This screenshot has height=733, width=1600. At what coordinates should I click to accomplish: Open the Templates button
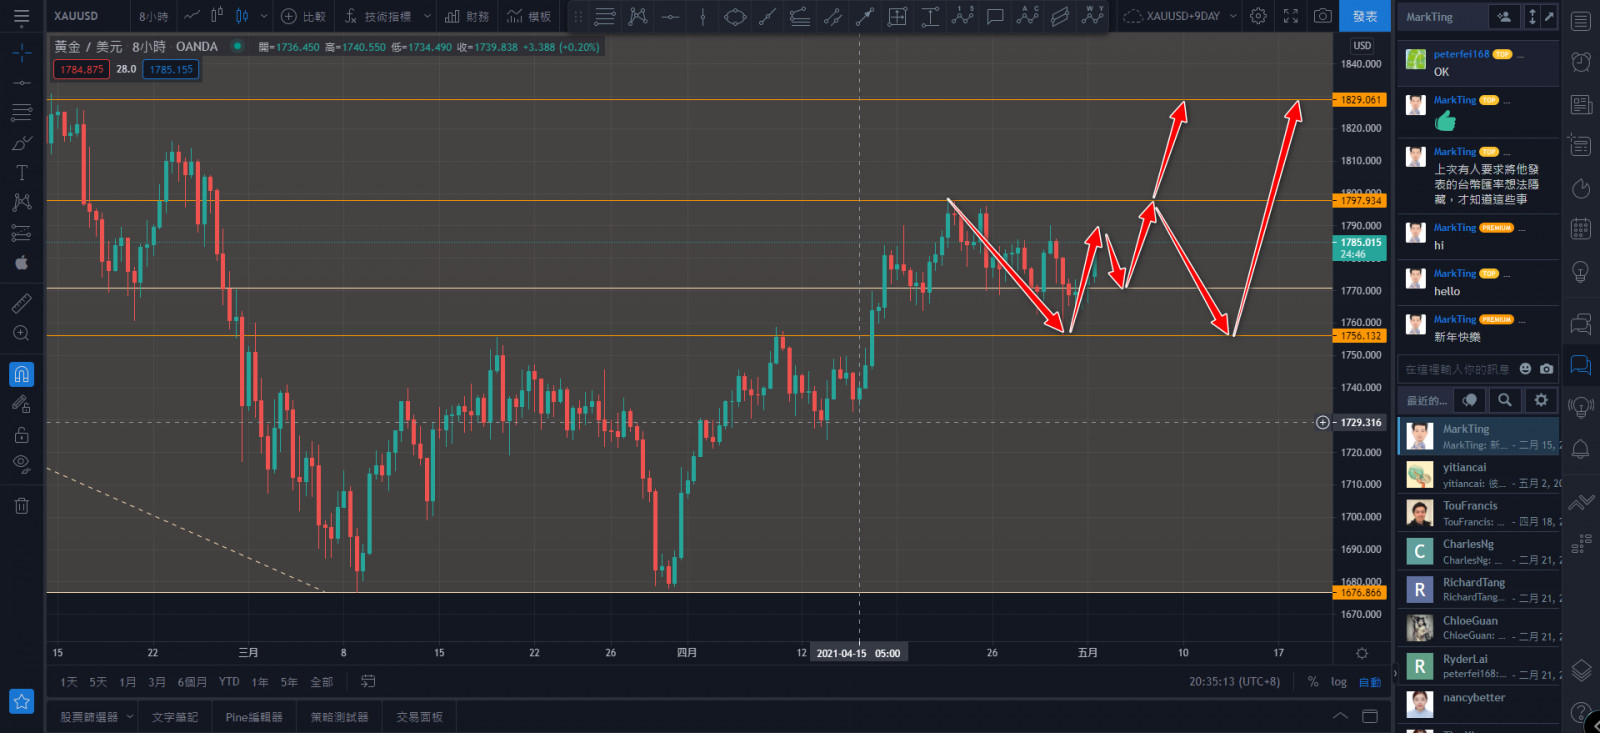click(529, 17)
